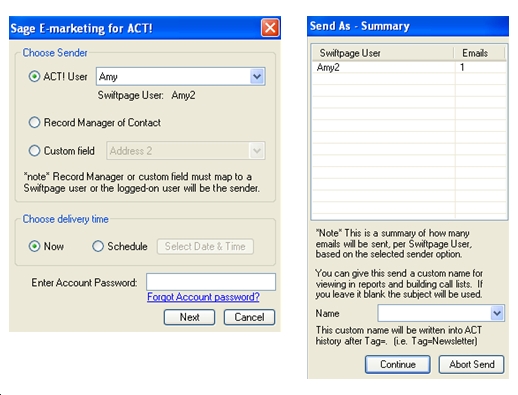The image size is (518, 395).
Task: Click the Emails column header
Action: [480, 53]
